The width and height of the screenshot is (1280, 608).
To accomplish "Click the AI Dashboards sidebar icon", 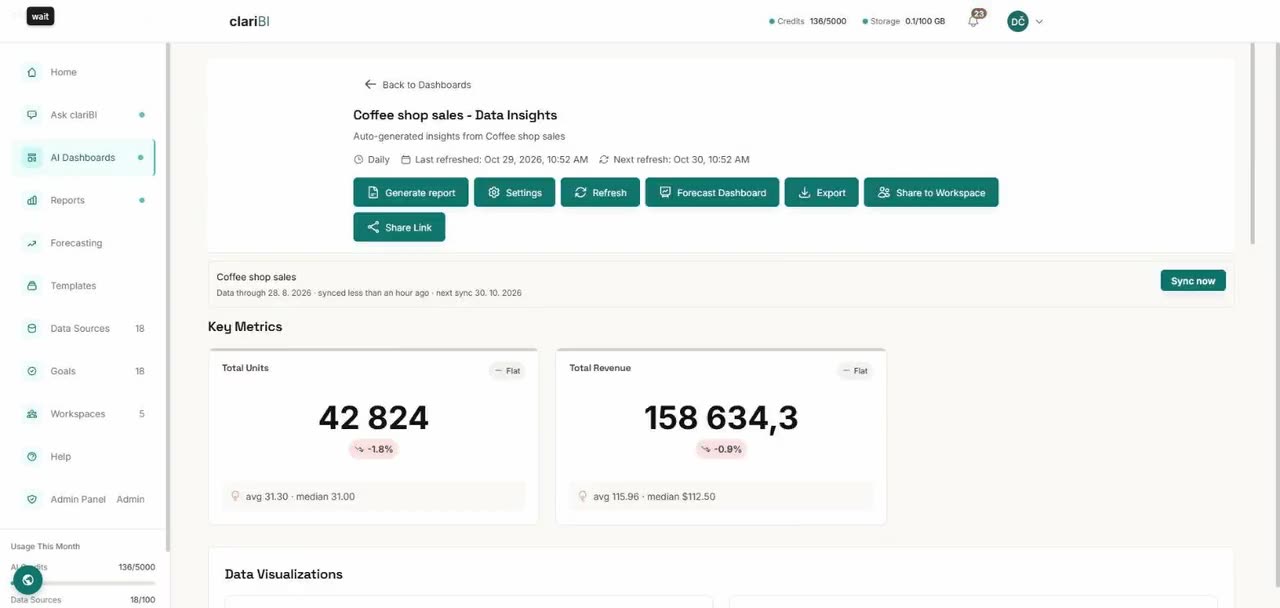I will [x=32, y=158].
